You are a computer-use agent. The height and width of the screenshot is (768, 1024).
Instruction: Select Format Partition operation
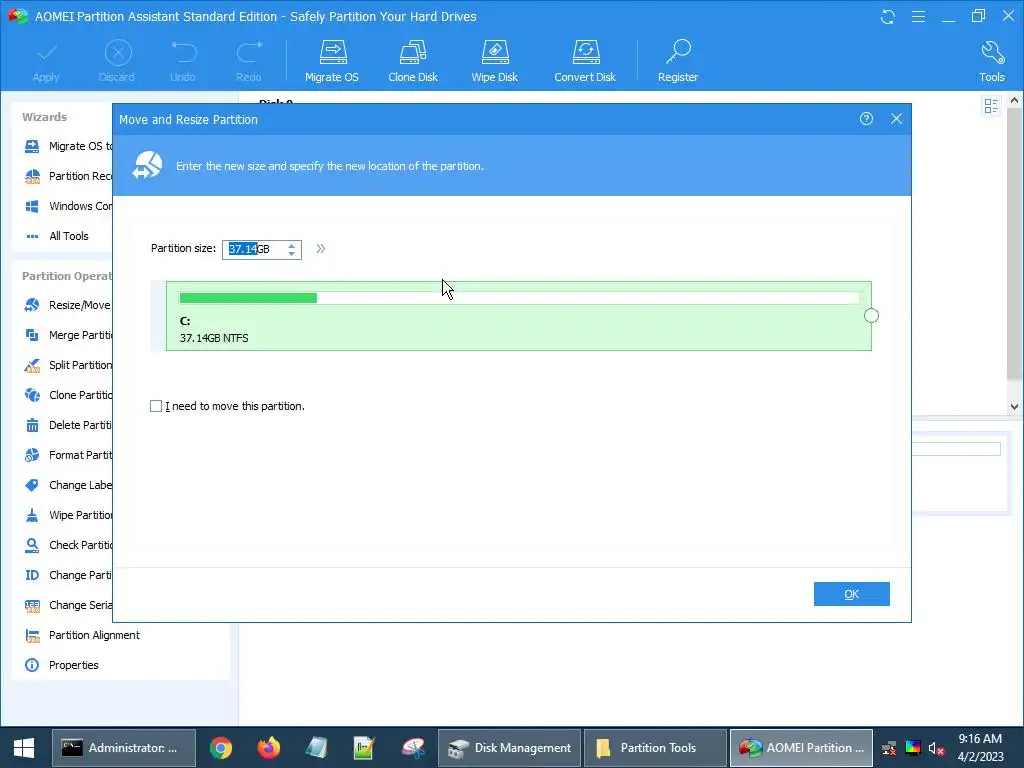68,455
